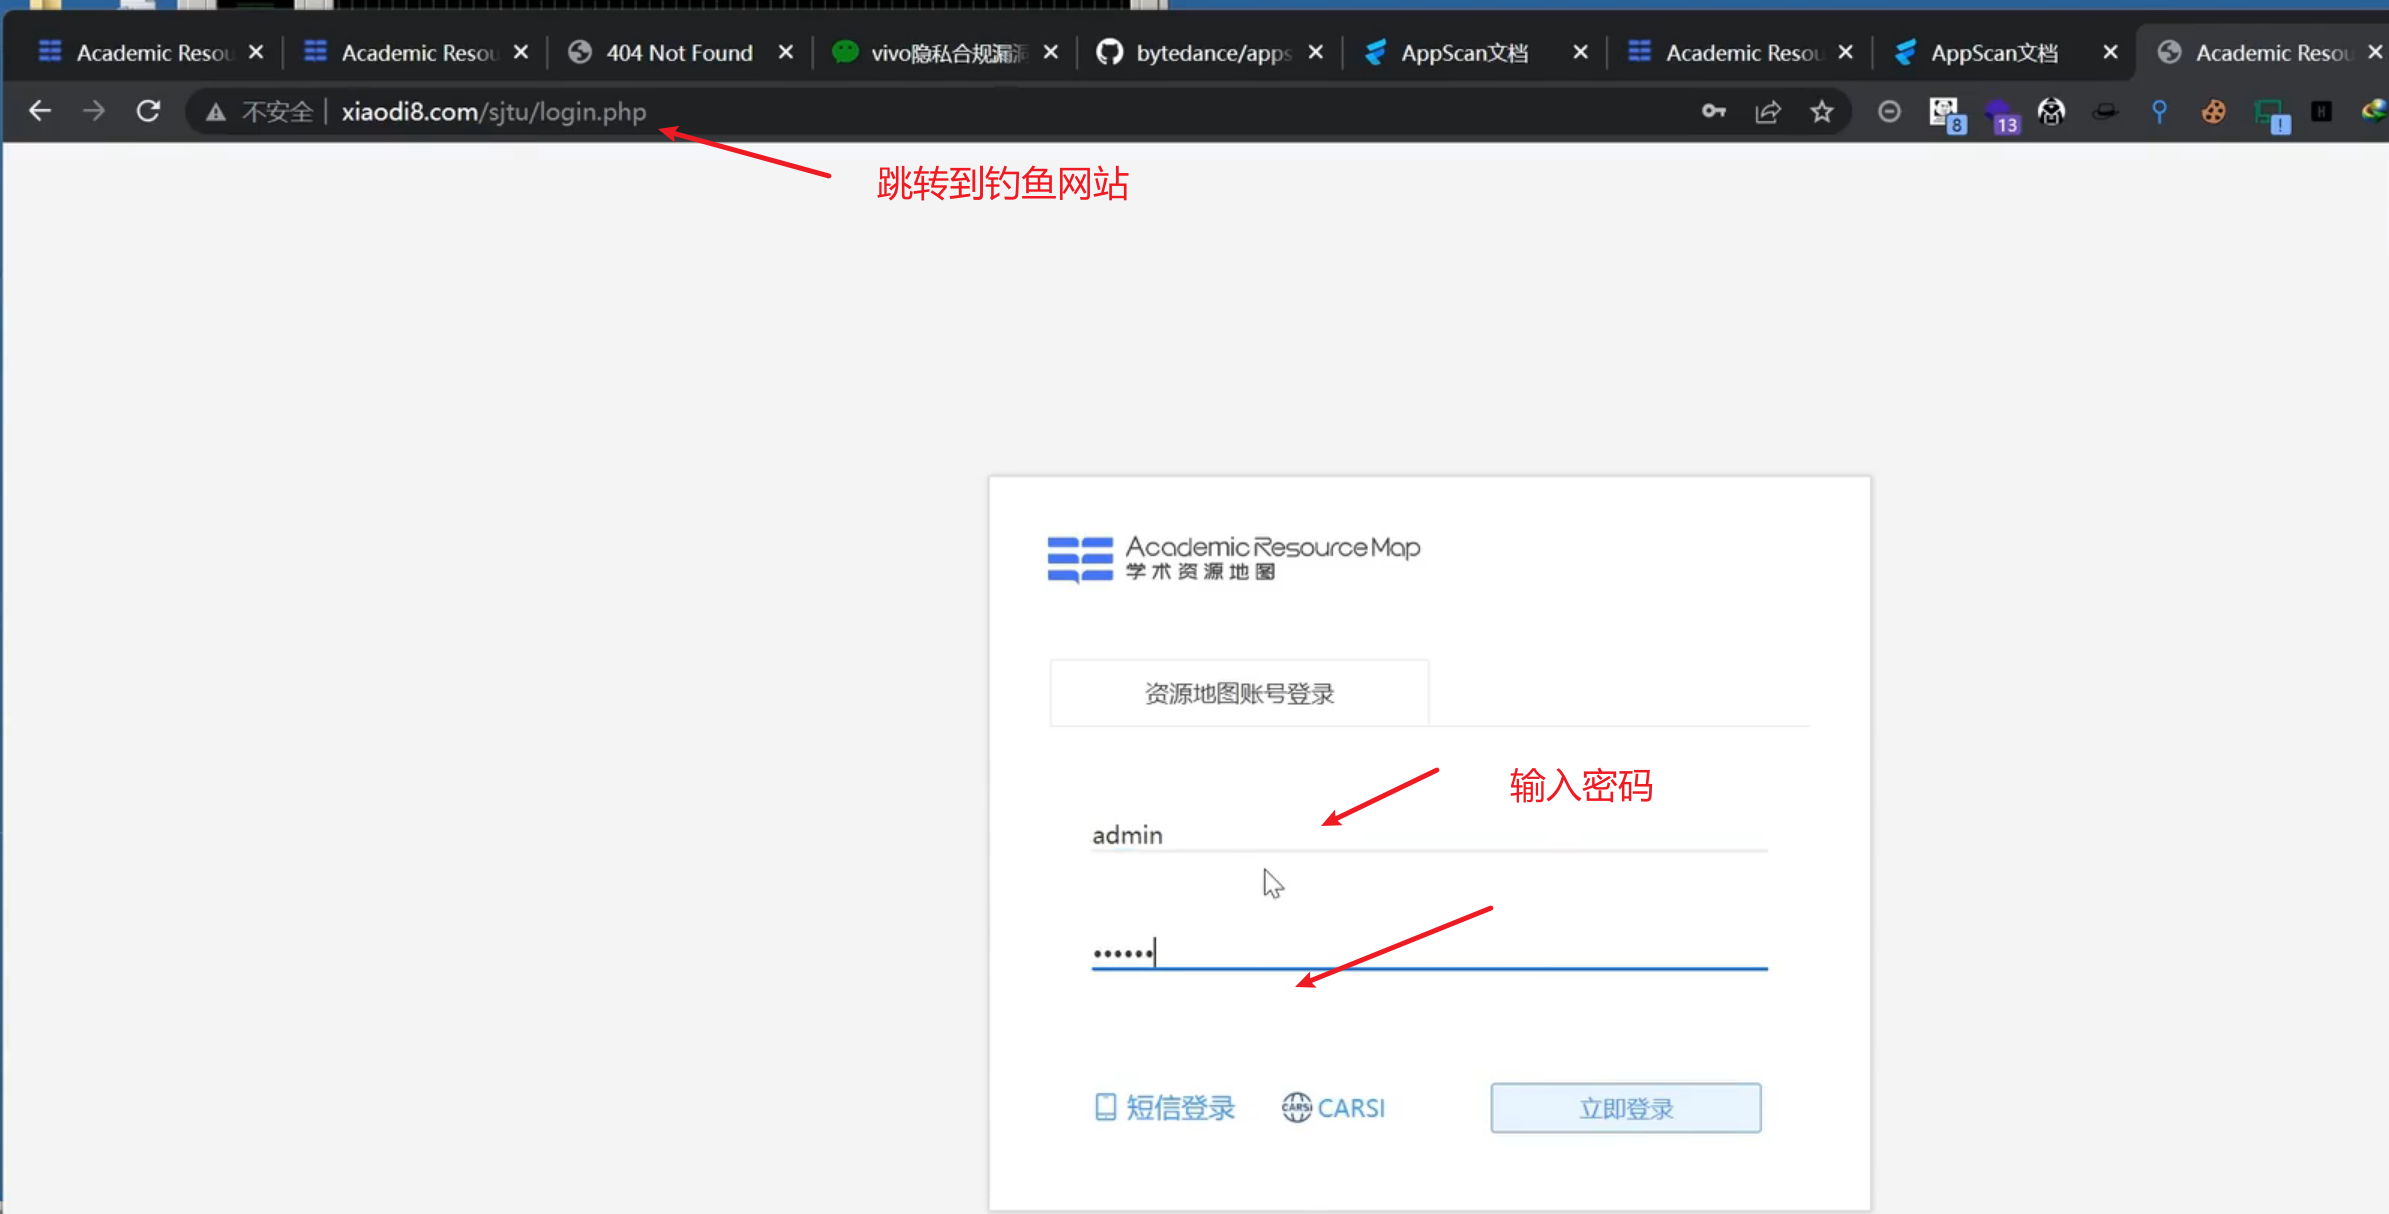Switch to bytedance/apps GitHub tab

1212,52
